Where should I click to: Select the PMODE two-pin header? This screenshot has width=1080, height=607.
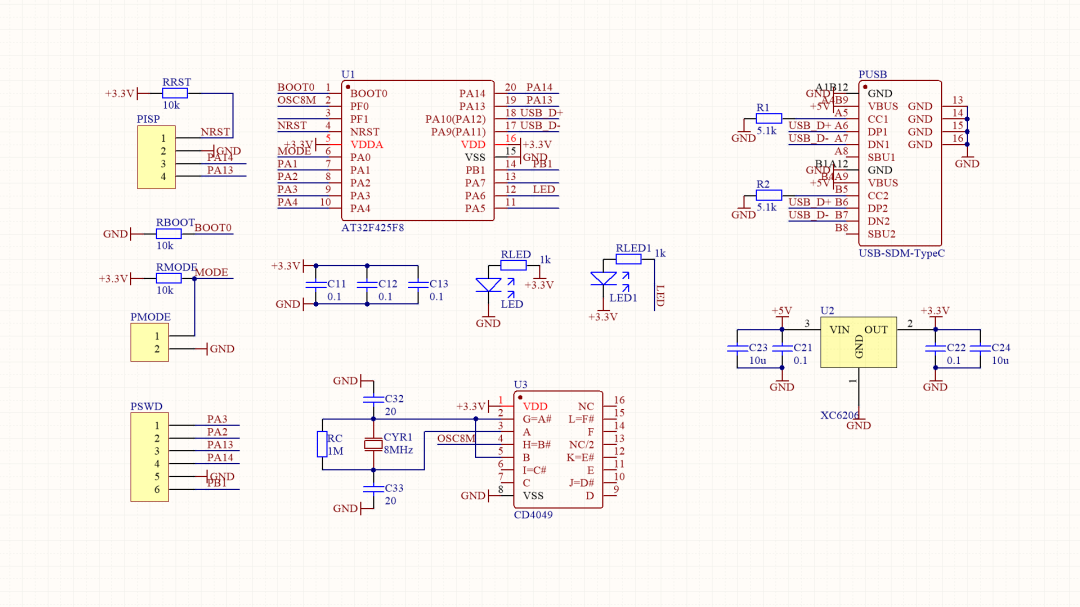click(x=149, y=342)
